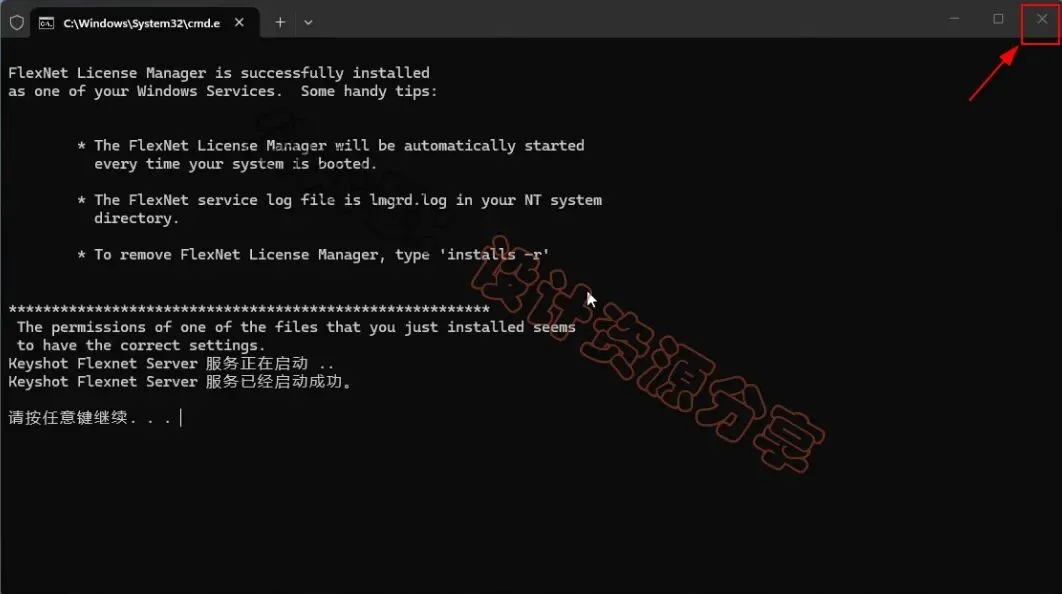
Task: Close the cmd.exe tab with its X
Action: point(239,22)
